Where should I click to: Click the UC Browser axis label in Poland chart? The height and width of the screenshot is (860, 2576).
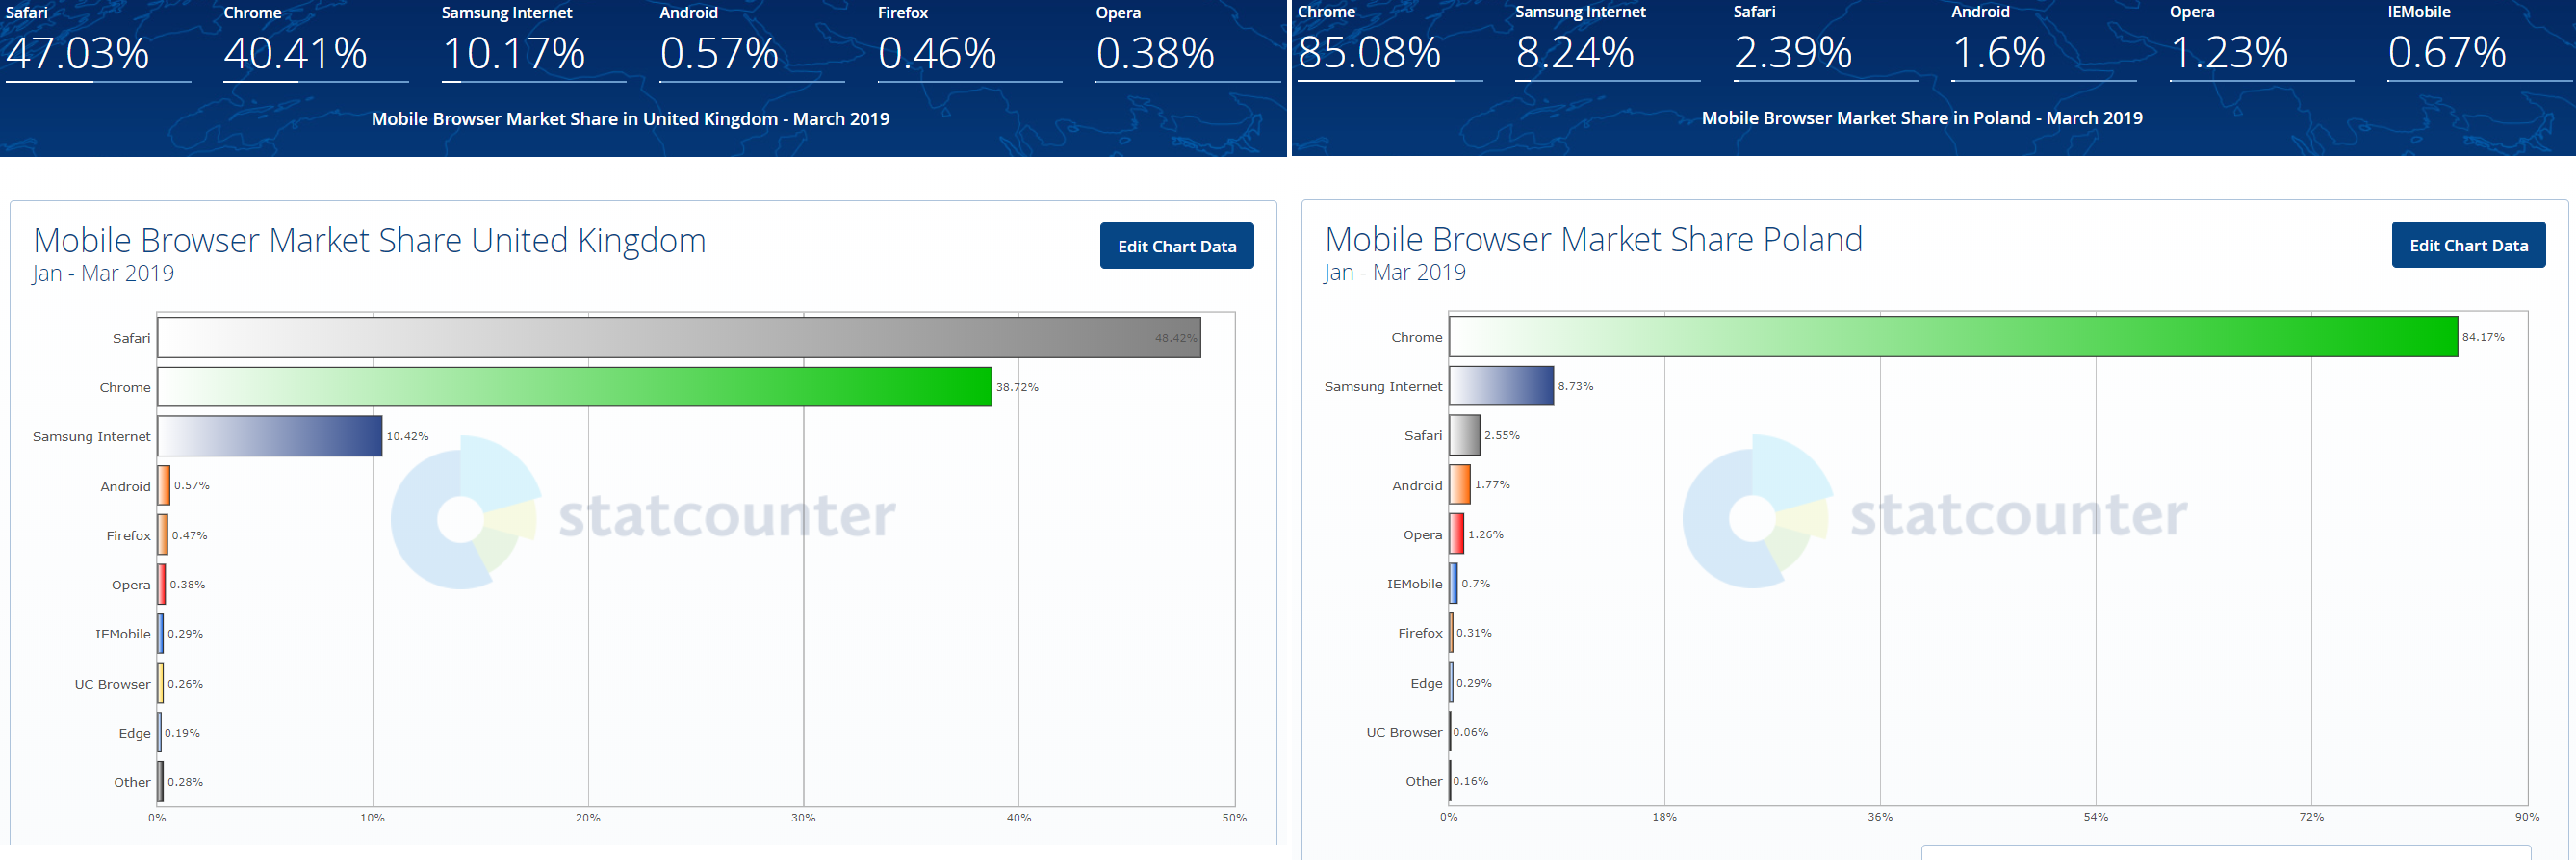coord(1403,732)
